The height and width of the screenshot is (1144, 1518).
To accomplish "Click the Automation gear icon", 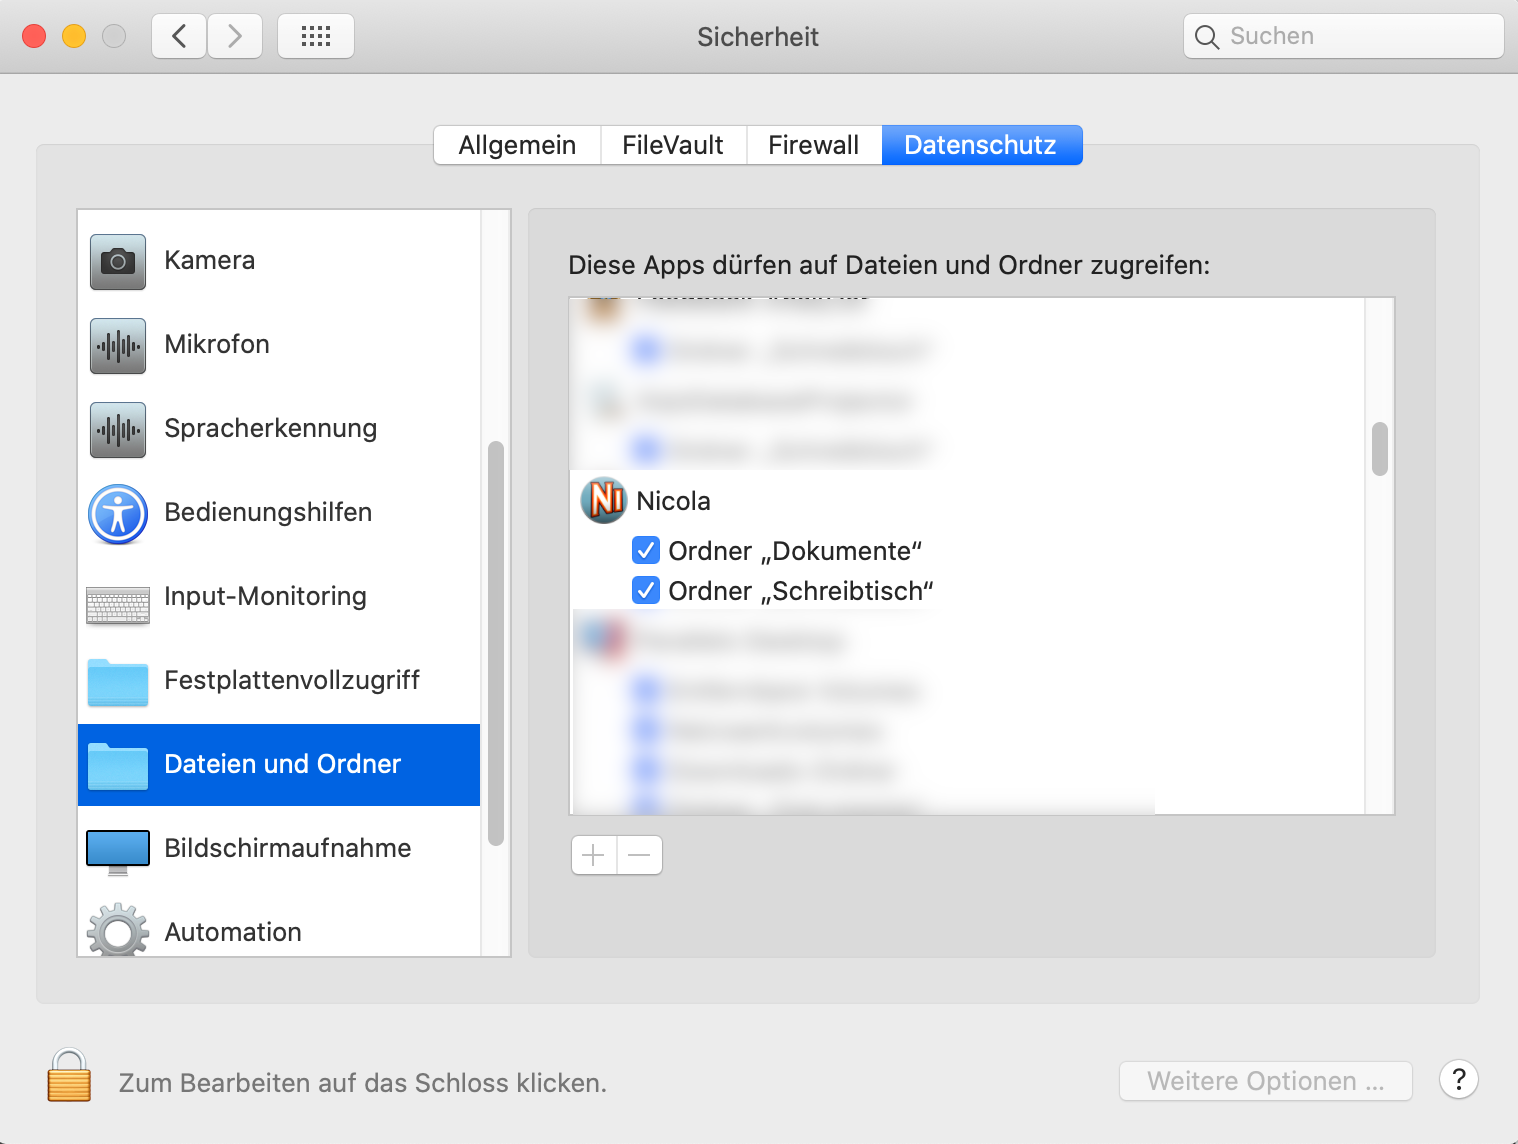I will (118, 931).
